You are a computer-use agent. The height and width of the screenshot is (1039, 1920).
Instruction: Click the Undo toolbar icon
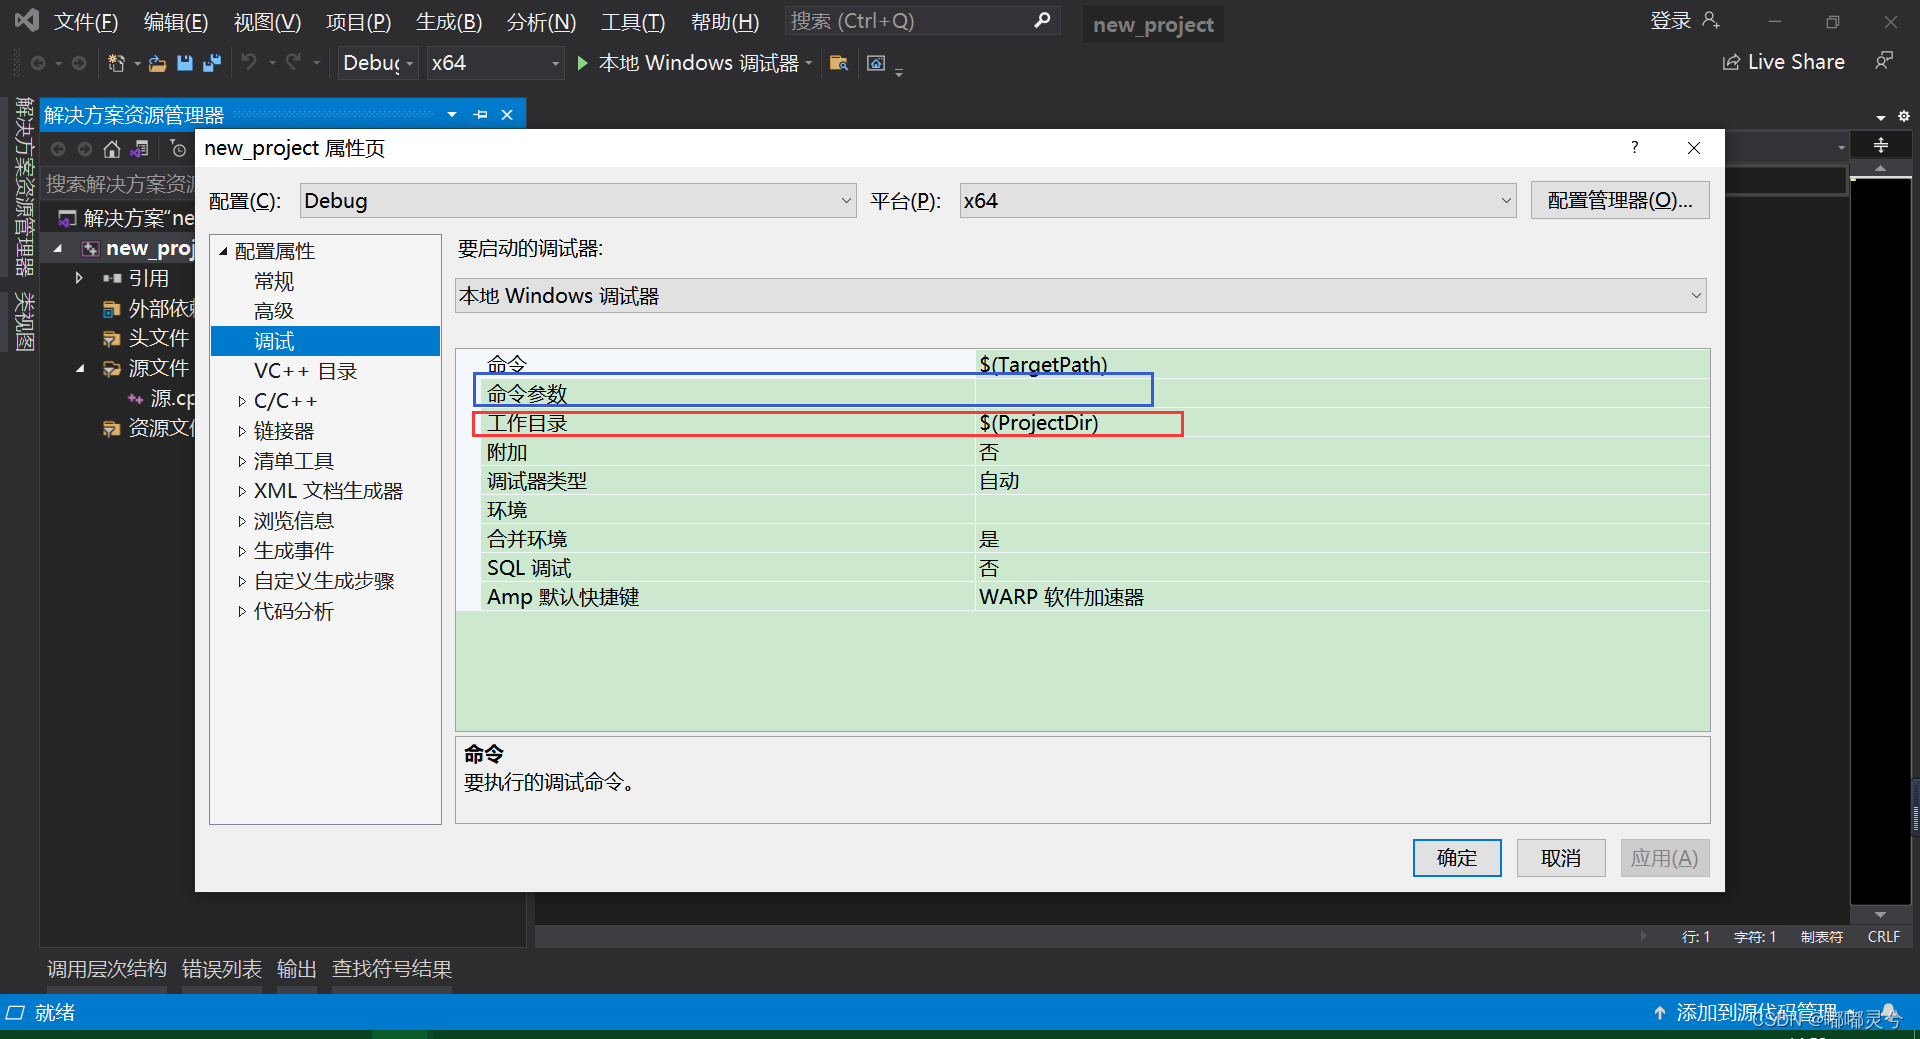(x=249, y=63)
